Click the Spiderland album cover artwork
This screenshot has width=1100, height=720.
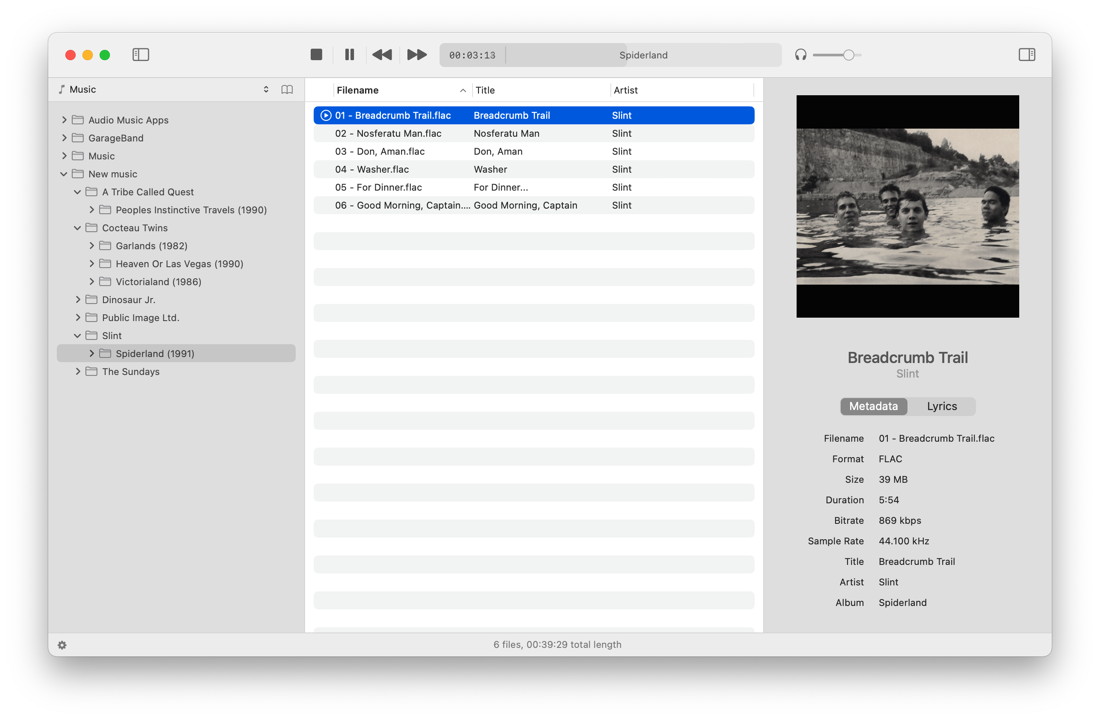point(907,207)
